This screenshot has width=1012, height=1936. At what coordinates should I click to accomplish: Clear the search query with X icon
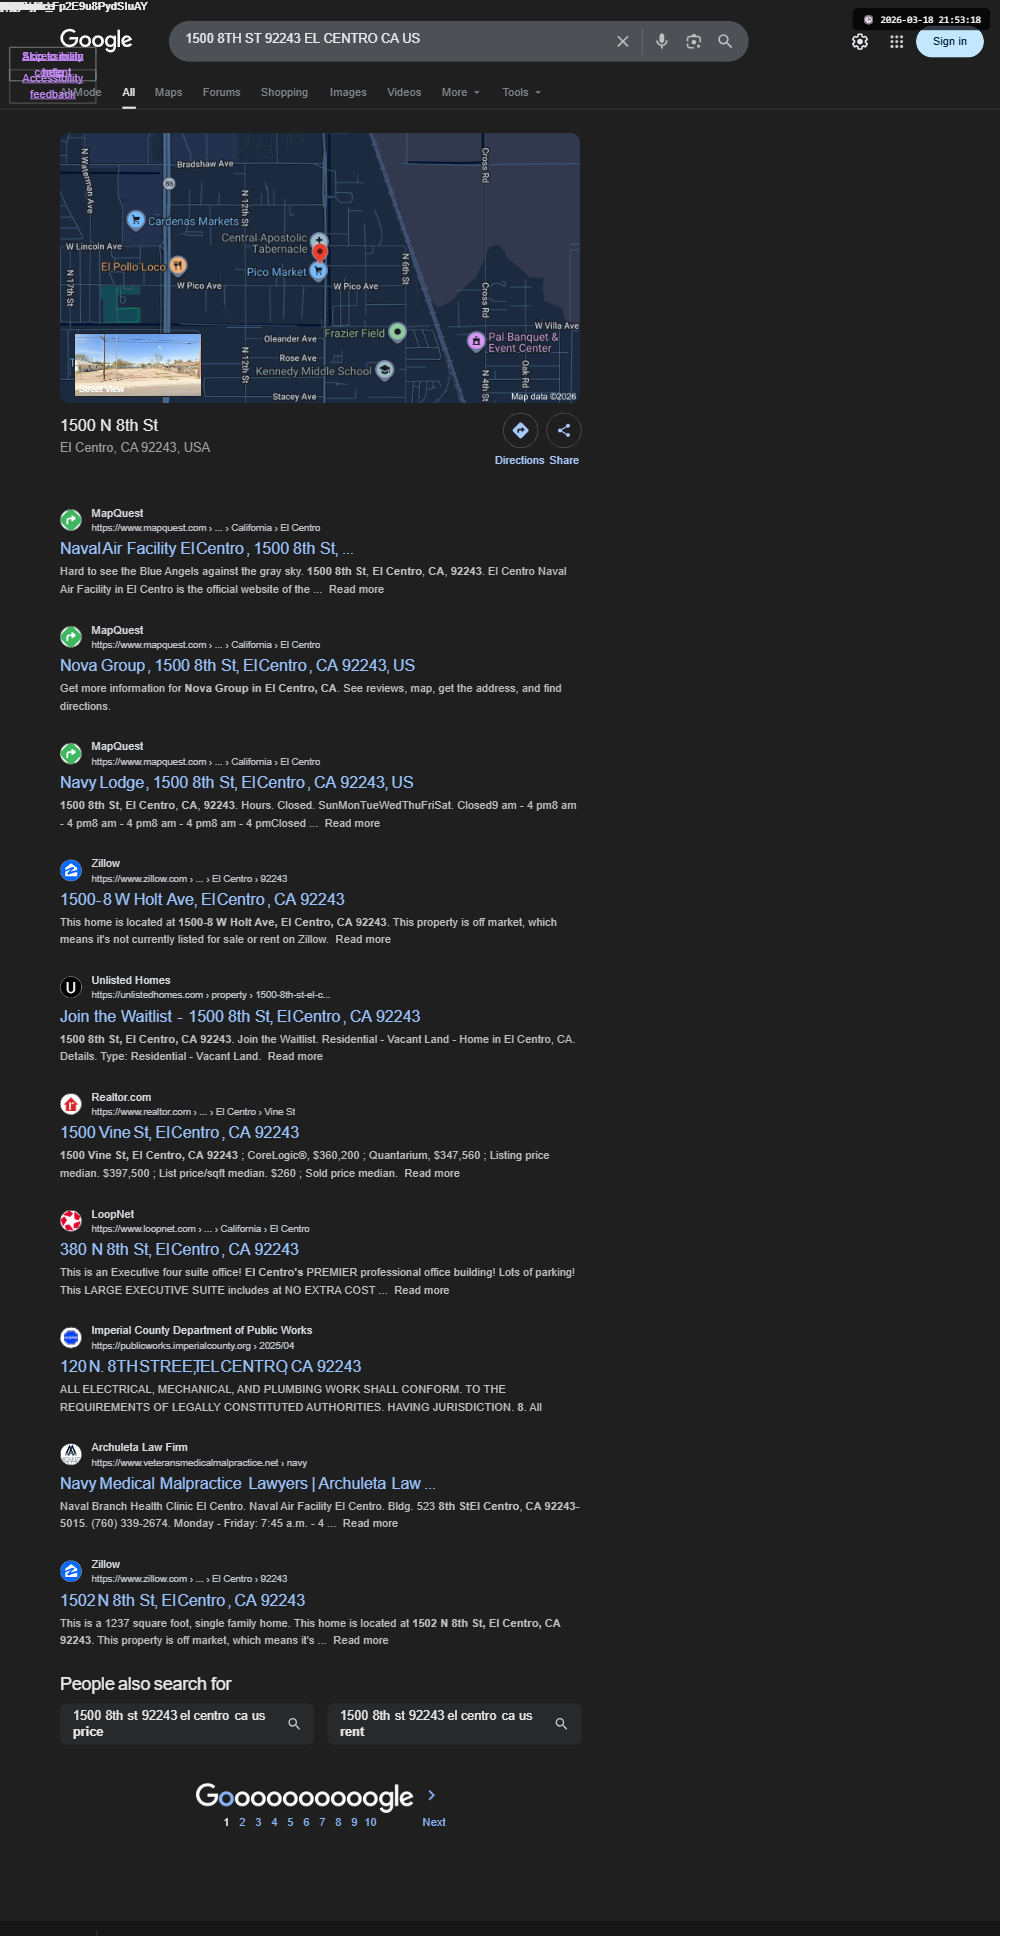point(623,41)
